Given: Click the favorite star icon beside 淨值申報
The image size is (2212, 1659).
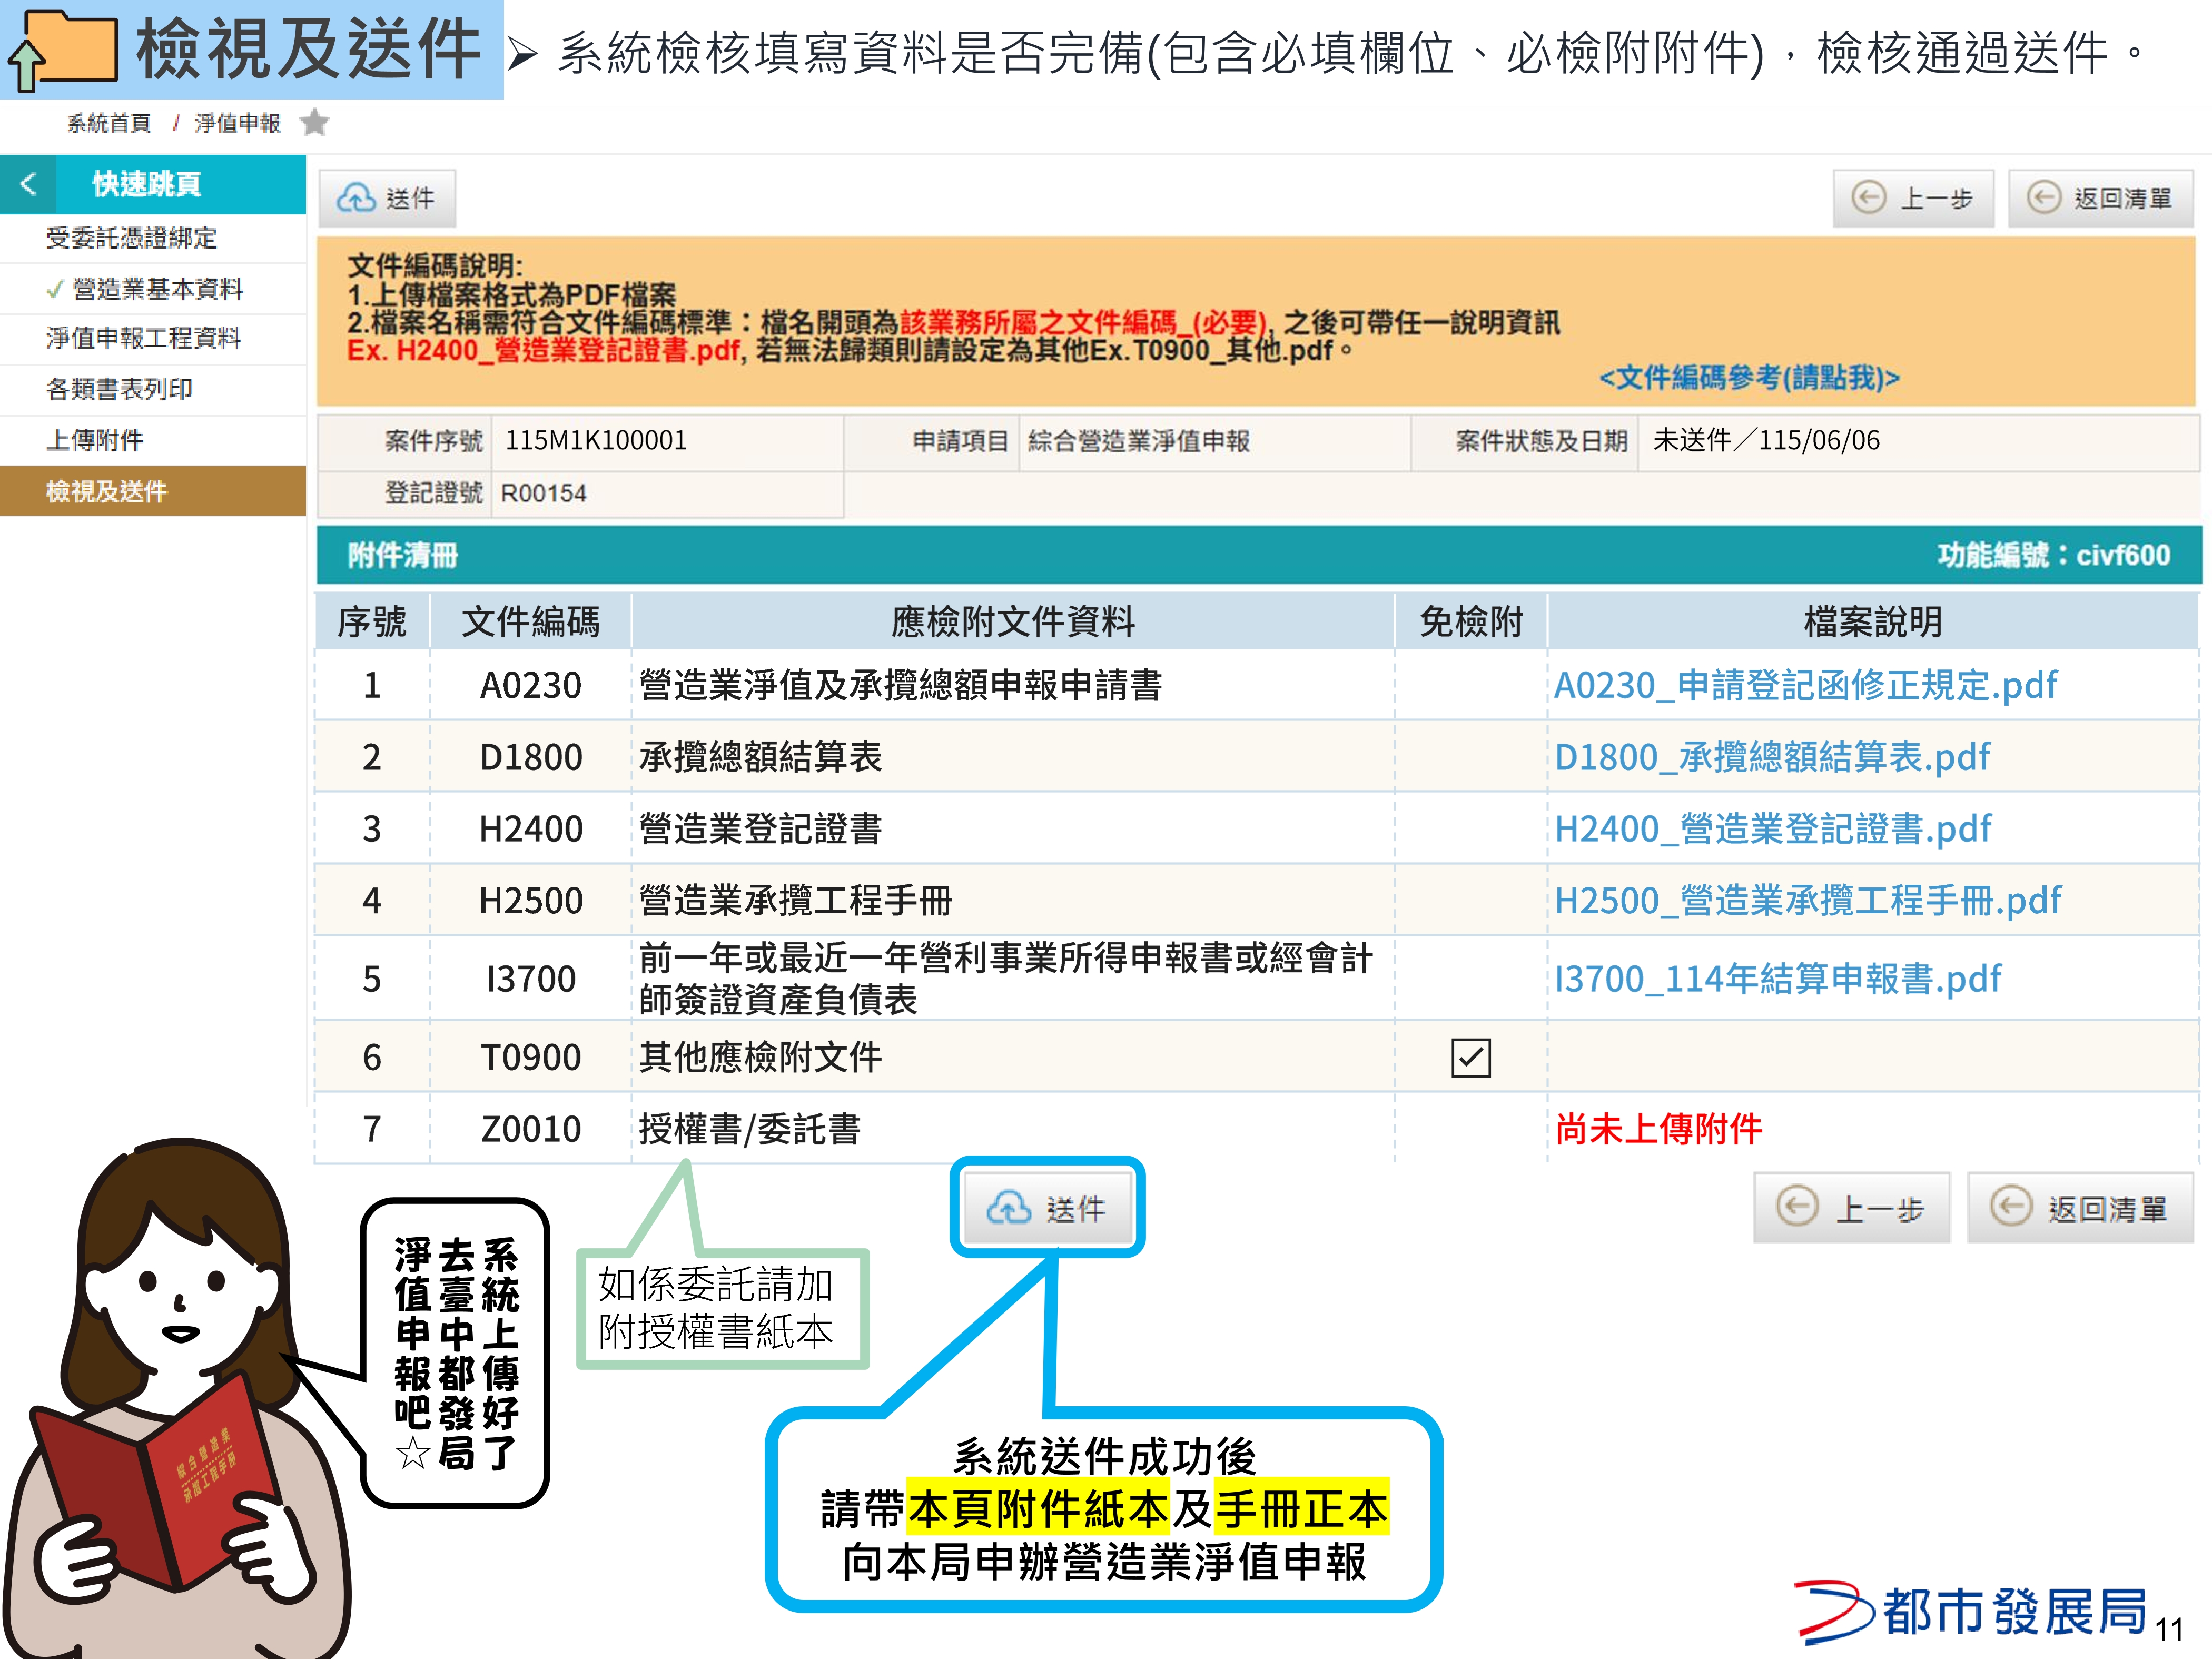Looking at the screenshot, I should coord(314,122).
